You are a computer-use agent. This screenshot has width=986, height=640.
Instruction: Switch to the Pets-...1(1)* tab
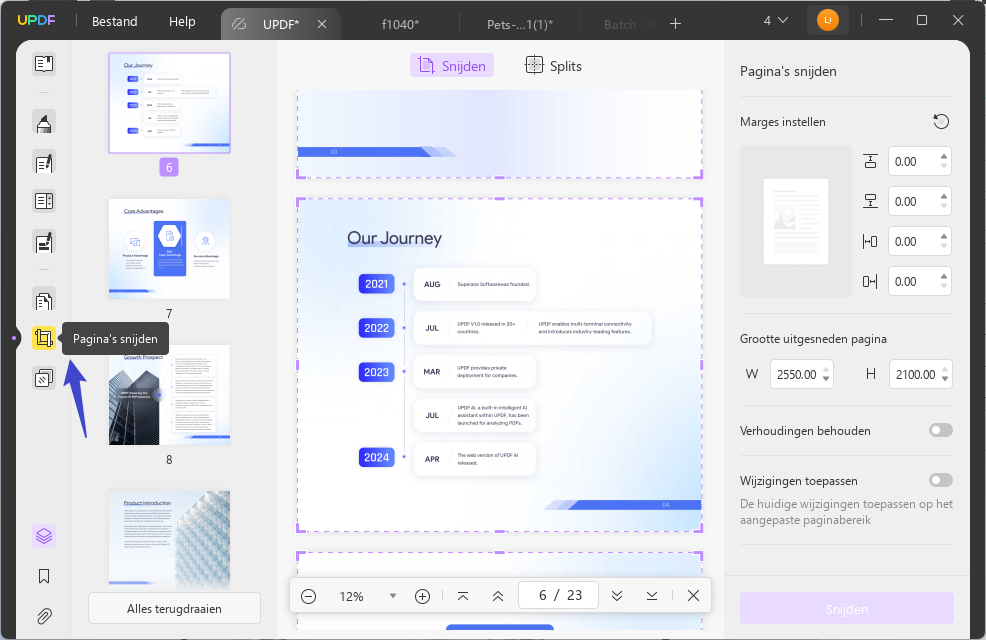pyautogui.click(x=520, y=25)
